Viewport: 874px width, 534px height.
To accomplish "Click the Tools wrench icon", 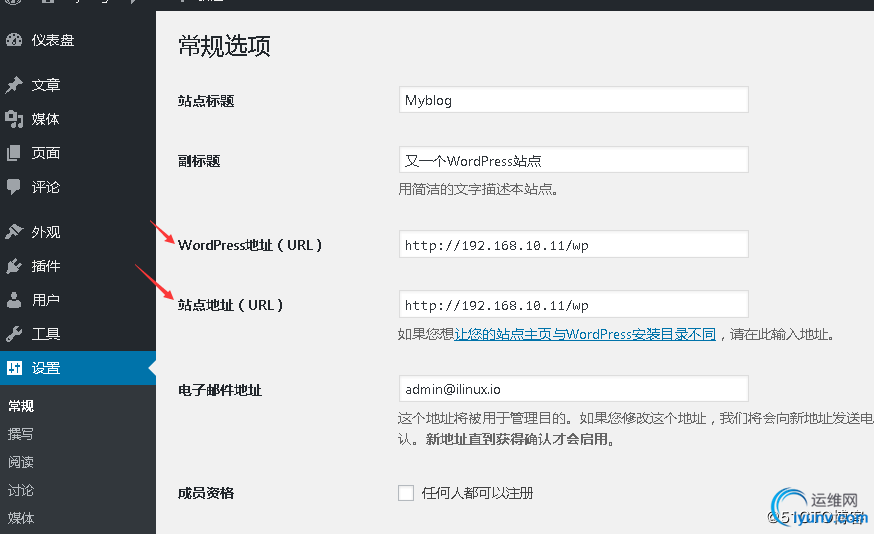I will pos(14,334).
